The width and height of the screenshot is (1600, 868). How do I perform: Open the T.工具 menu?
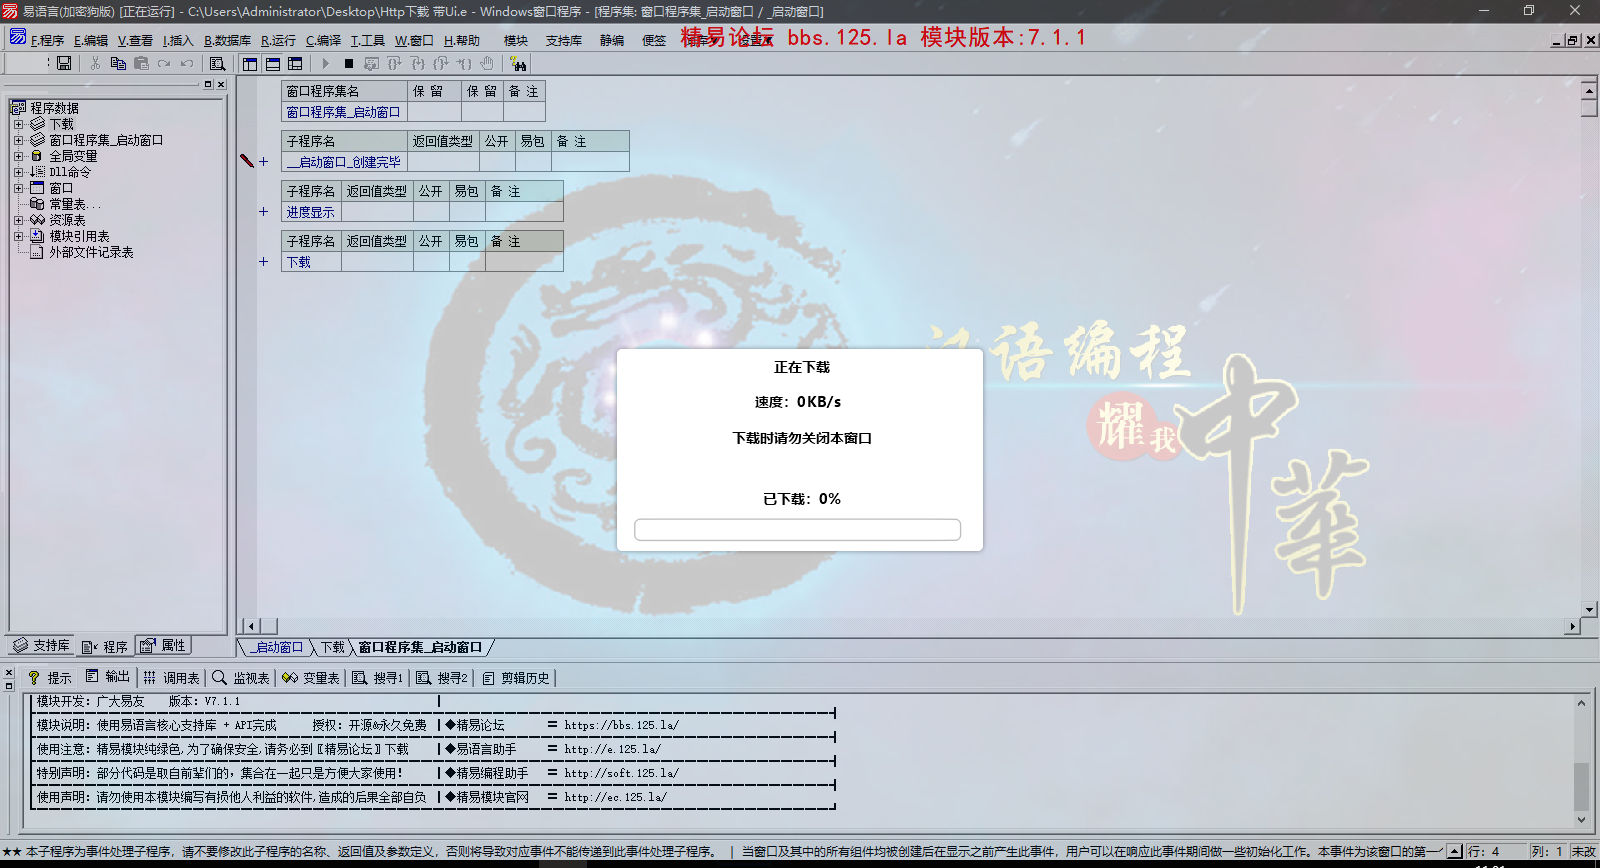coord(367,41)
